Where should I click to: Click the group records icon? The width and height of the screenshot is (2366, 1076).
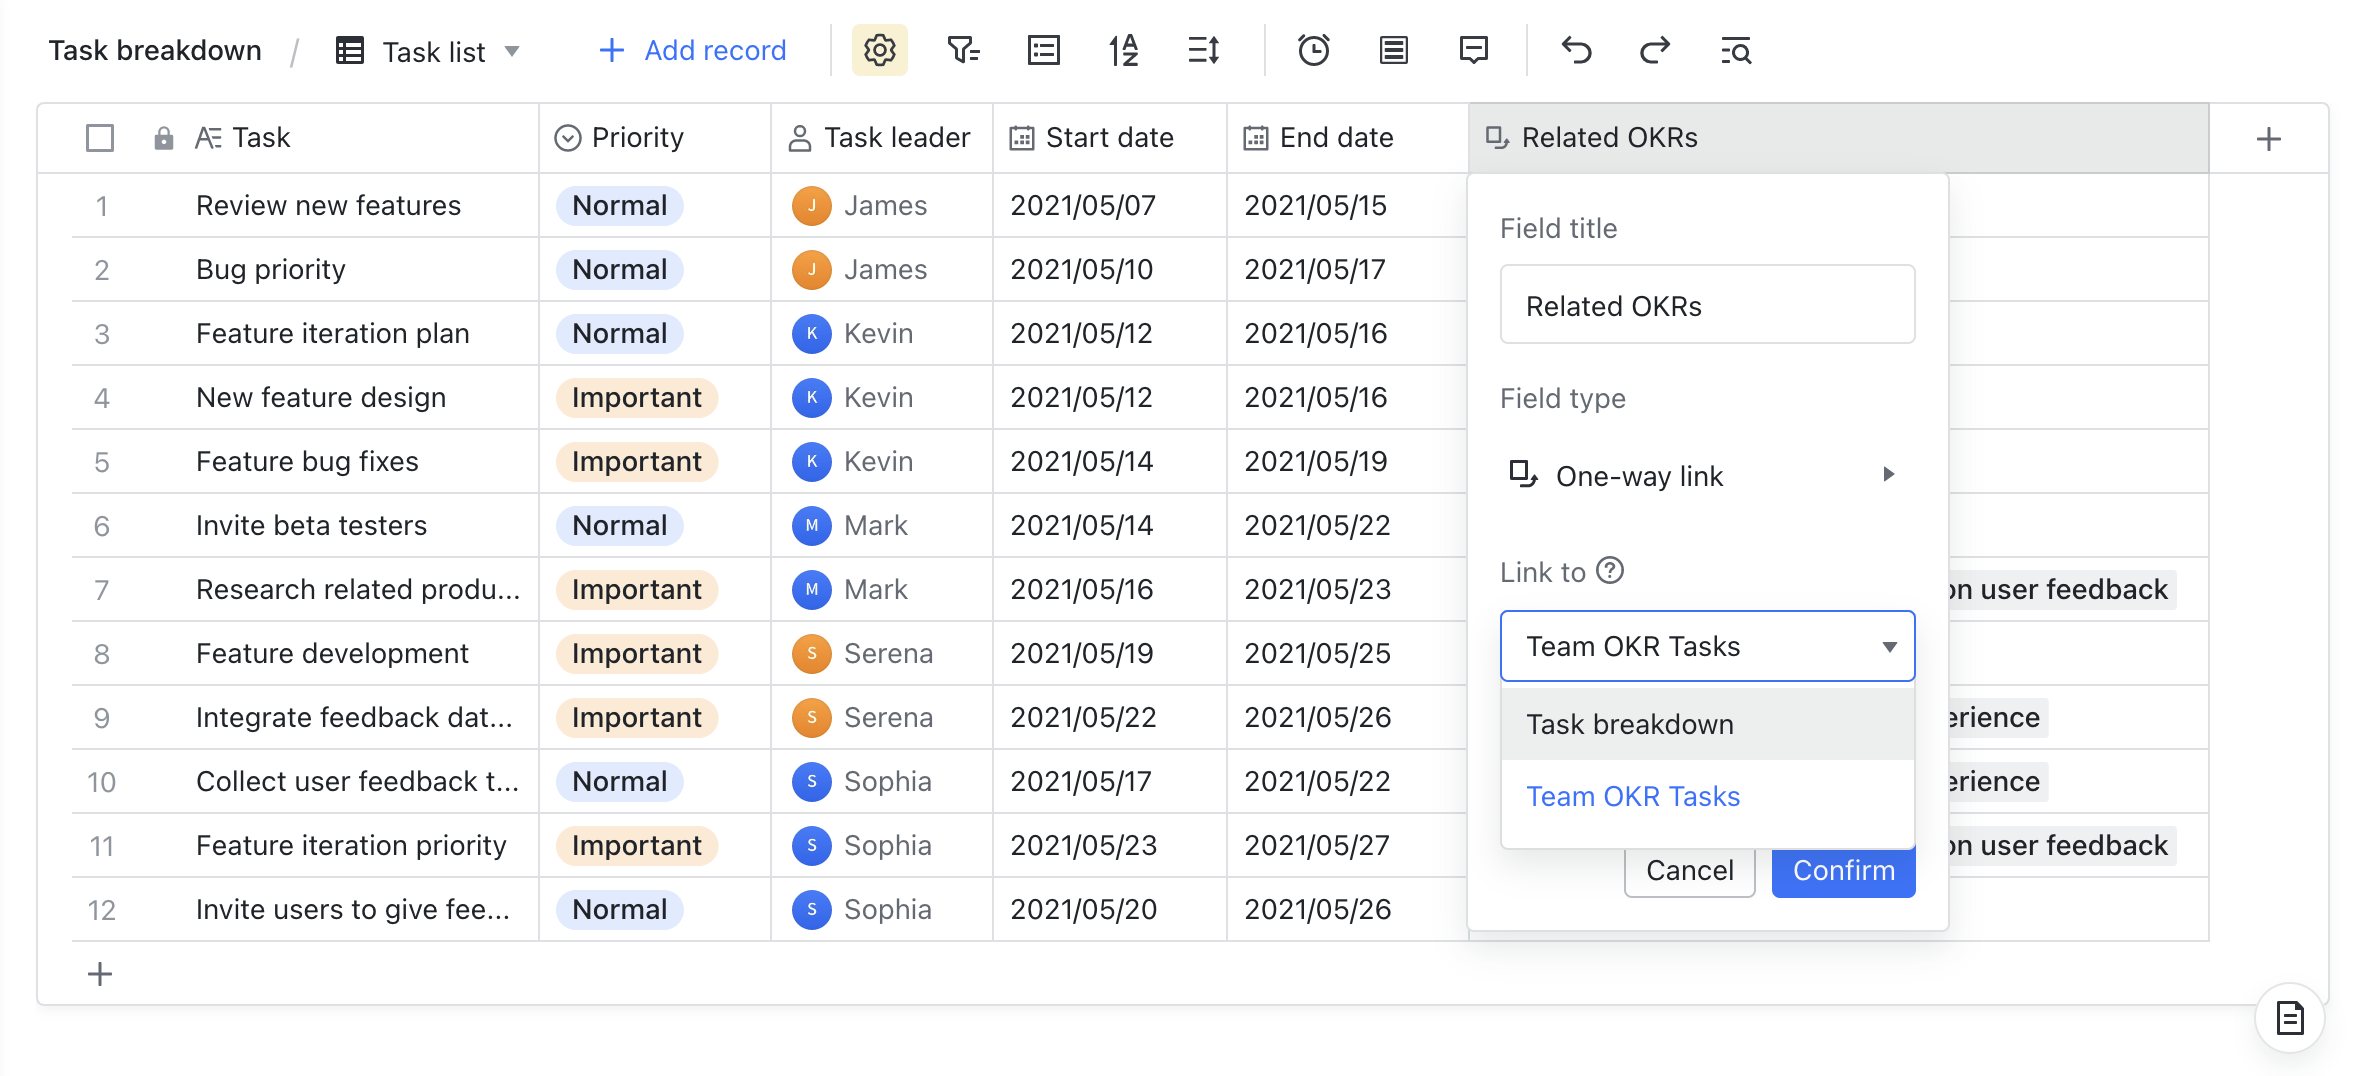1043,50
